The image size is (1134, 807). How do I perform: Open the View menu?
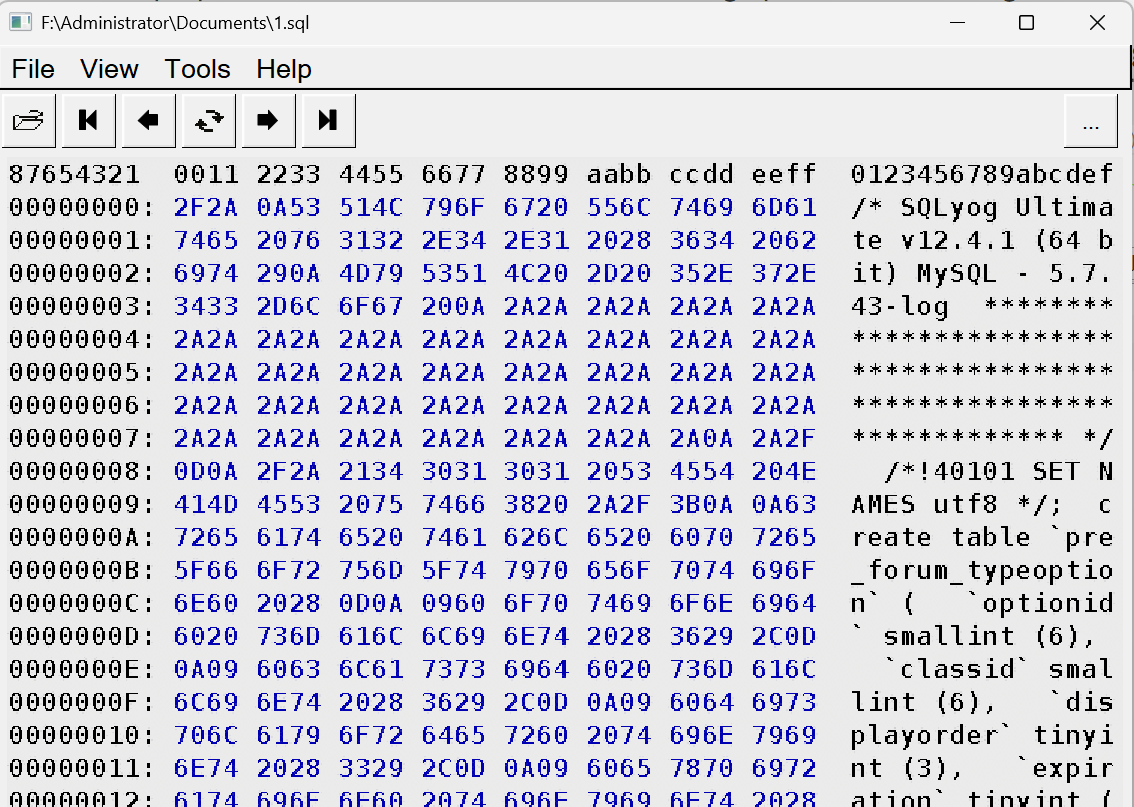click(x=109, y=69)
